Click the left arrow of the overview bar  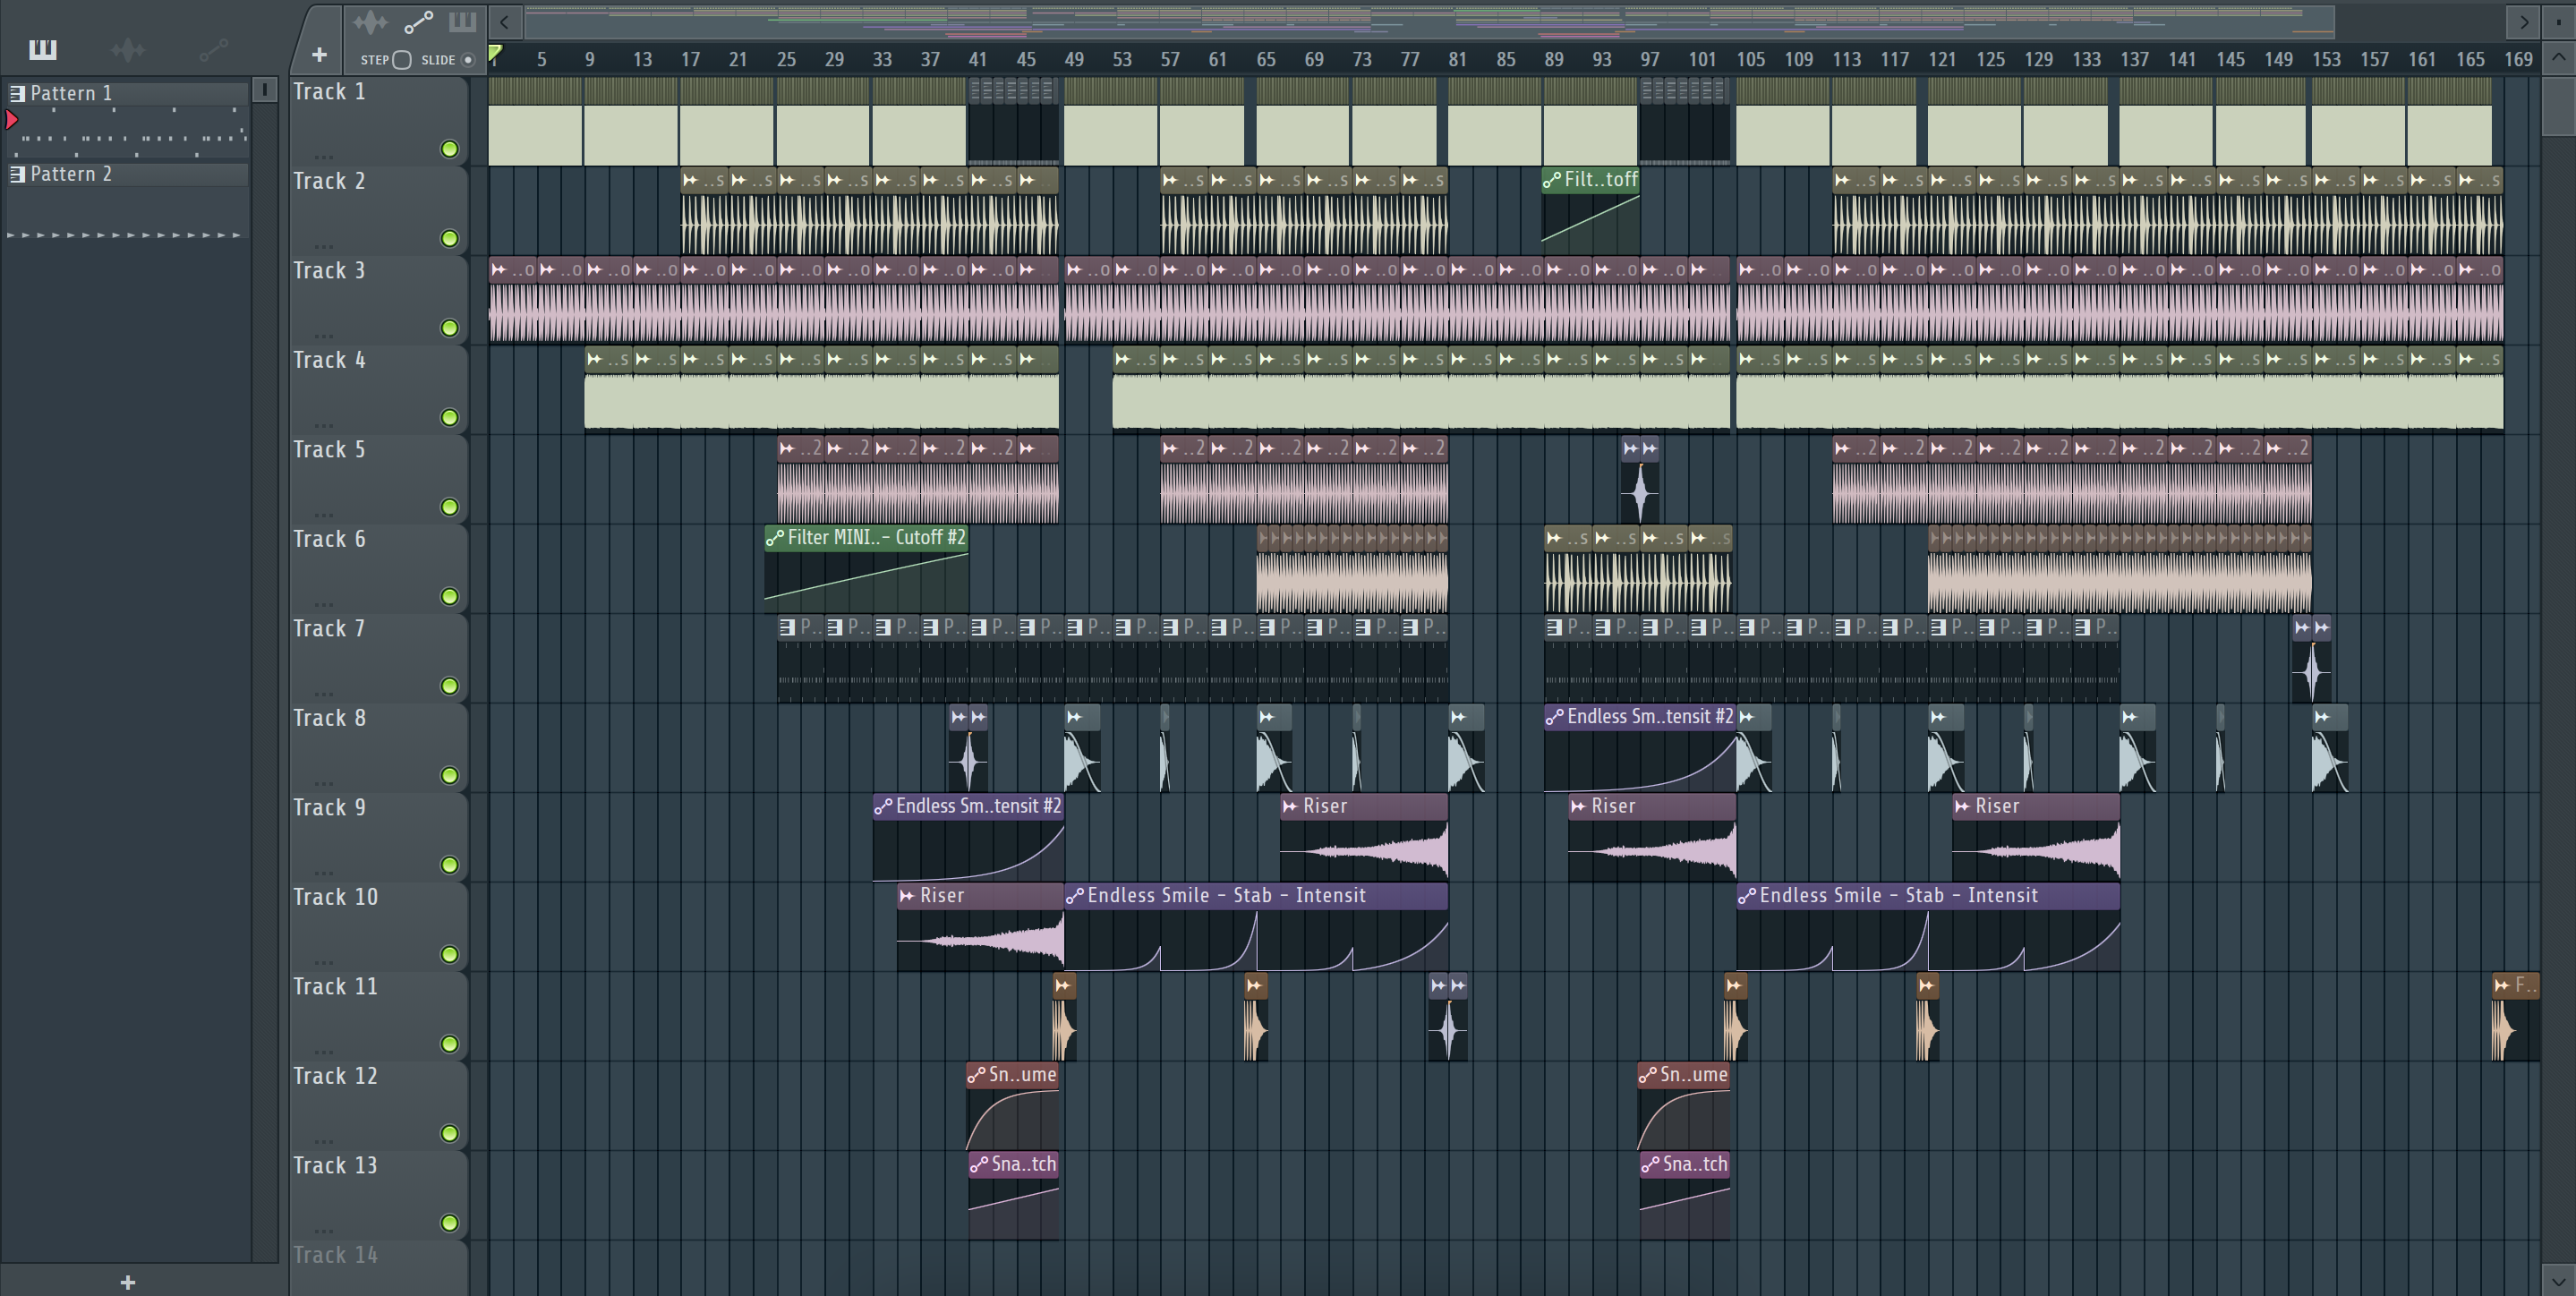[x=505, y=21]
